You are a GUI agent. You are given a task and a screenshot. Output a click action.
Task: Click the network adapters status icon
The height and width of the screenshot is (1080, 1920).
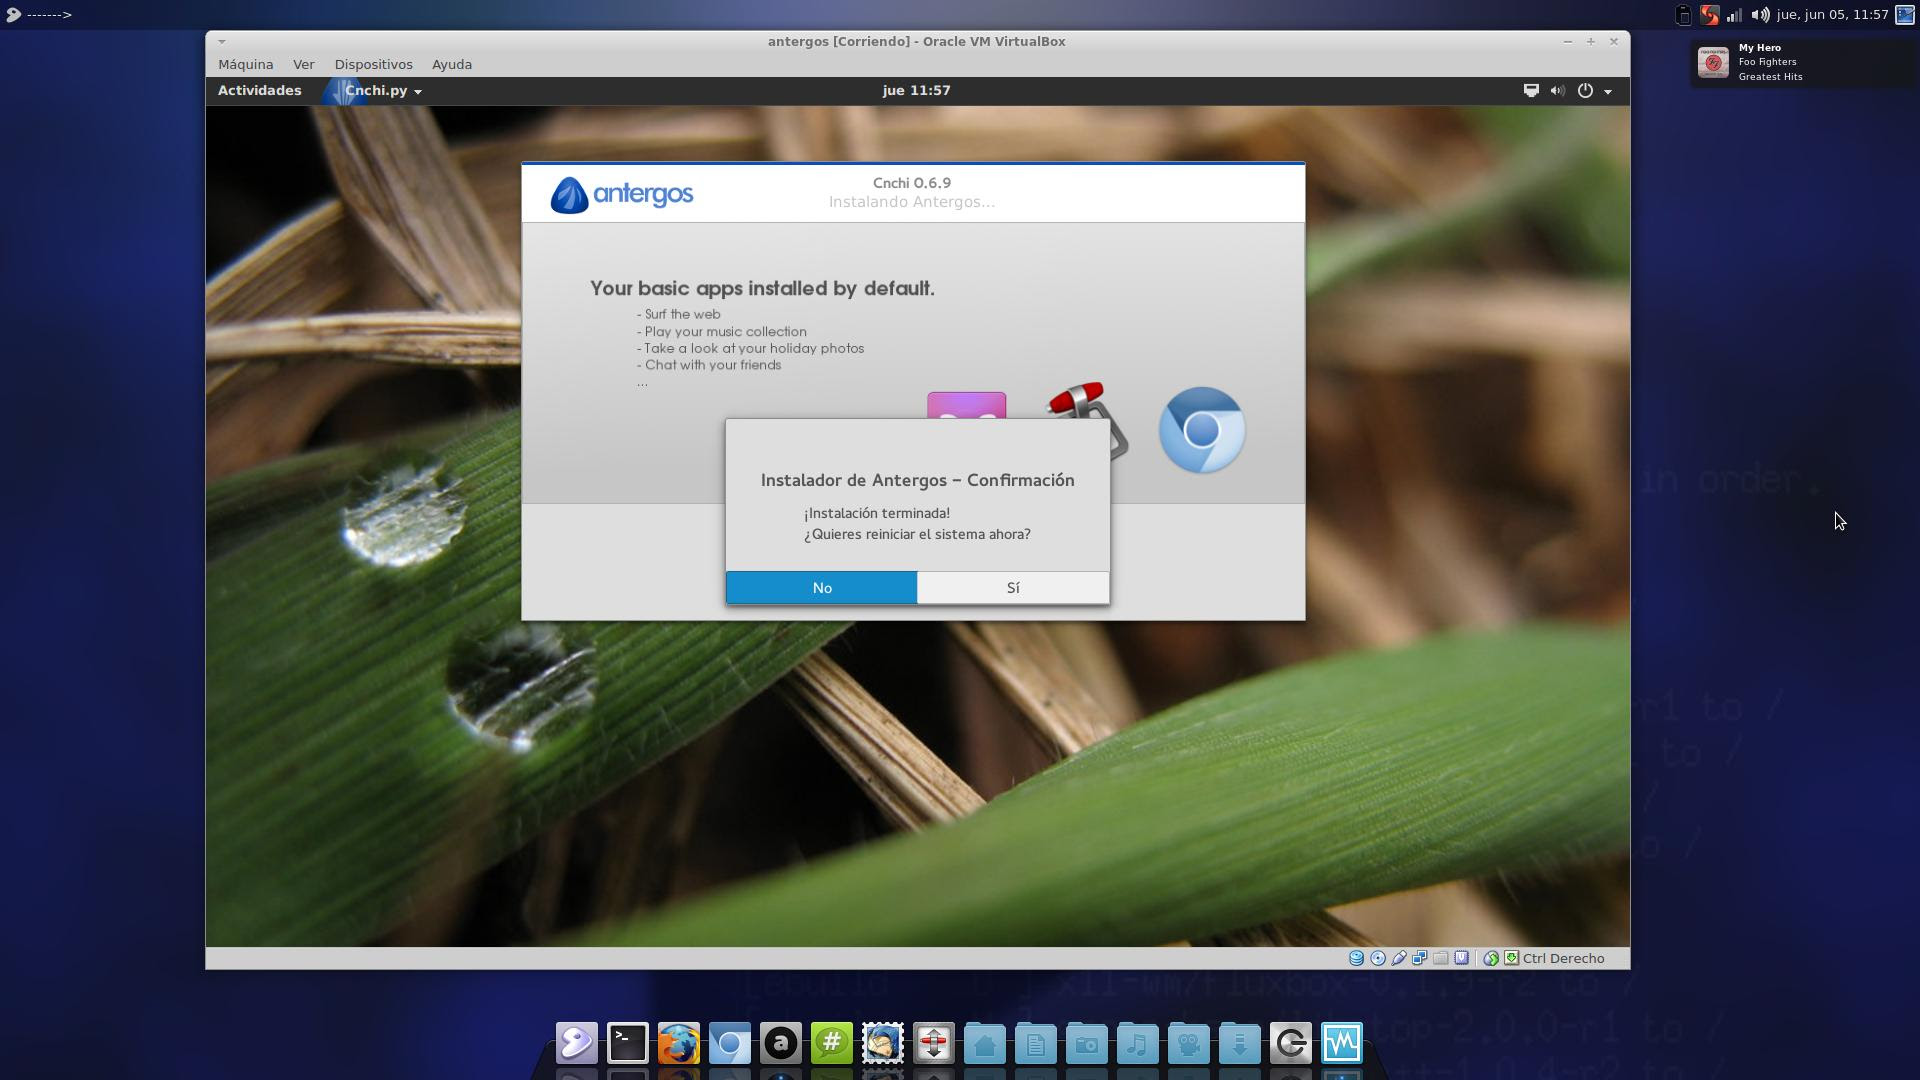[1419, 958]
